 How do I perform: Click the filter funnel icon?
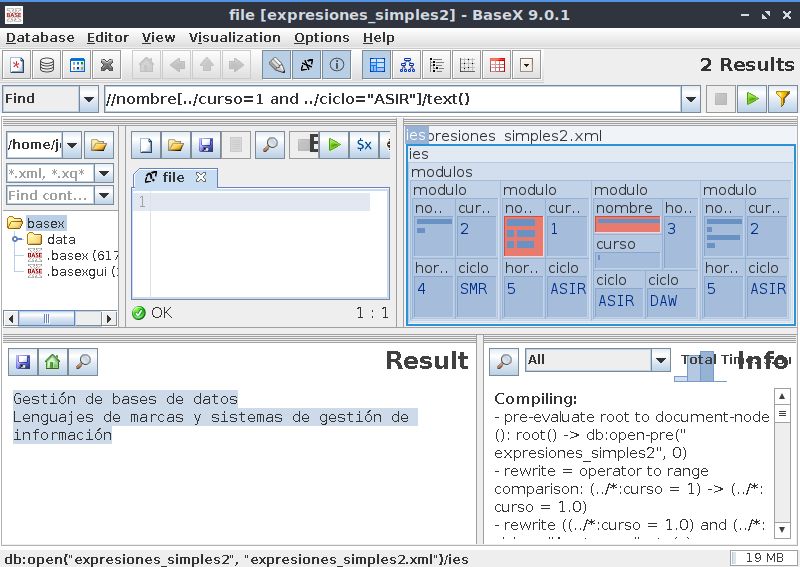[x=782, y=99]
